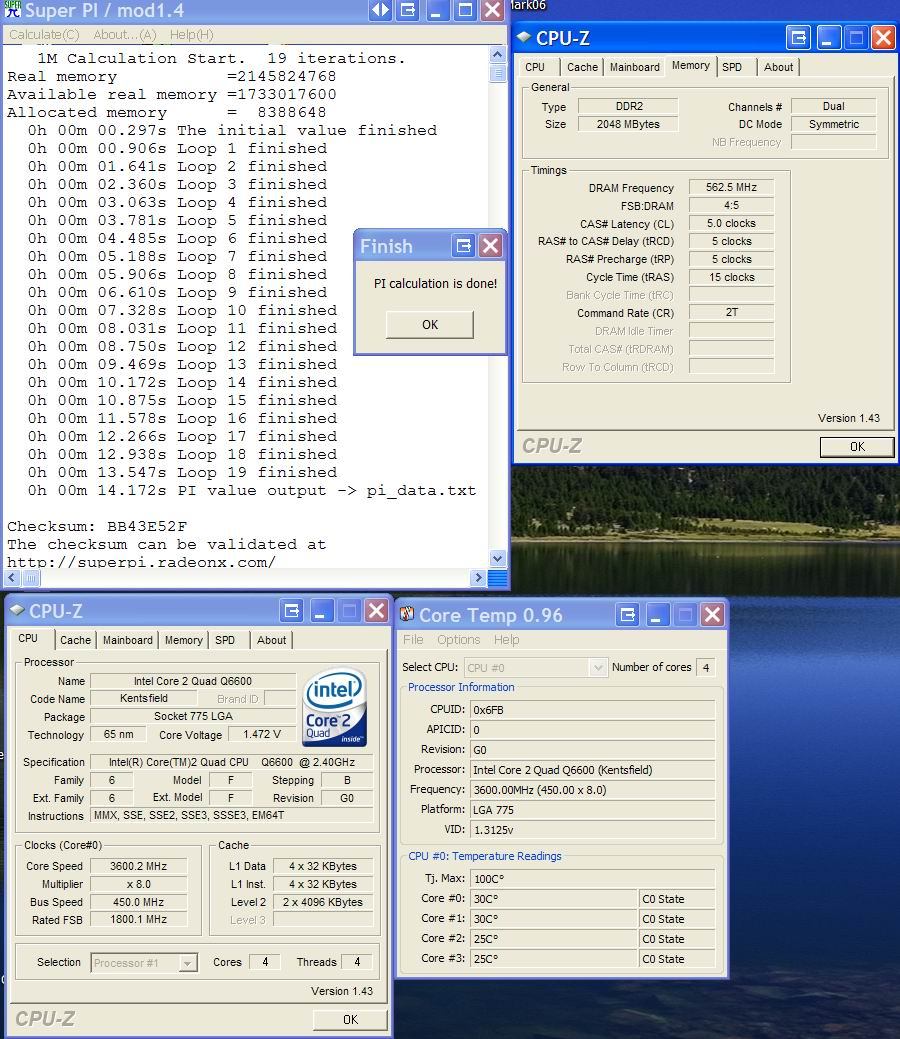
Task: Switch to About tab in lower CPU-Z window
Action: [272, 640]
